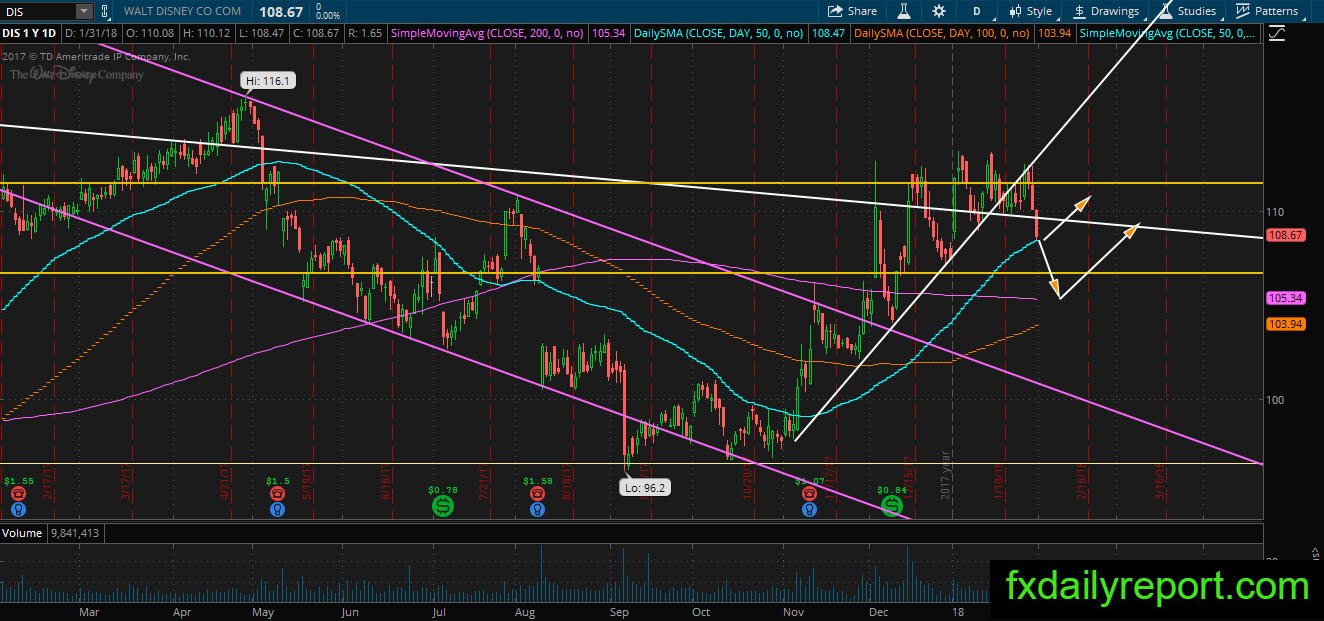Viewport: 1324px width, 621px height.
Task: Click the 103.94 price axis tag
Action: pos(1284,324)
